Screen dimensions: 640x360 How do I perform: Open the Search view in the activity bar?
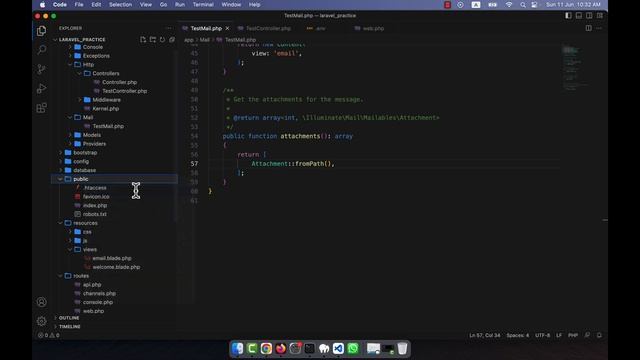(41, 50)
